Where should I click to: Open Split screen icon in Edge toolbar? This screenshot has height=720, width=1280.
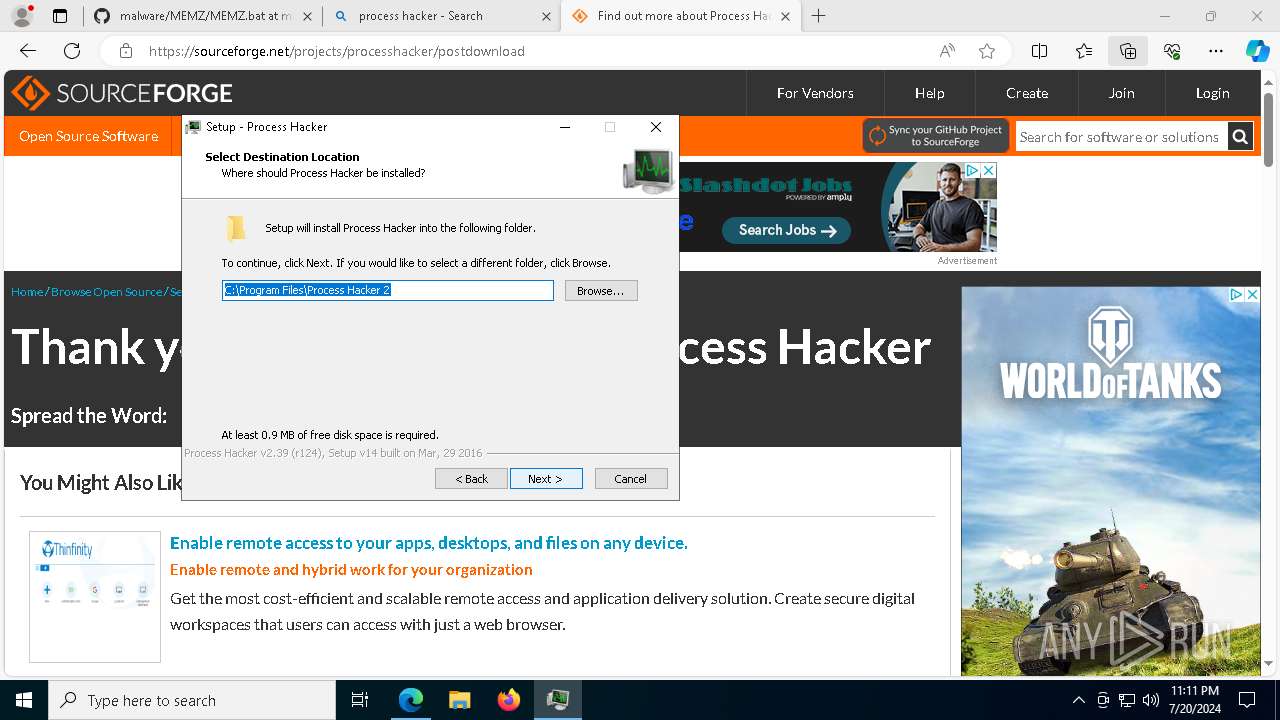[x=1039, y=51]
